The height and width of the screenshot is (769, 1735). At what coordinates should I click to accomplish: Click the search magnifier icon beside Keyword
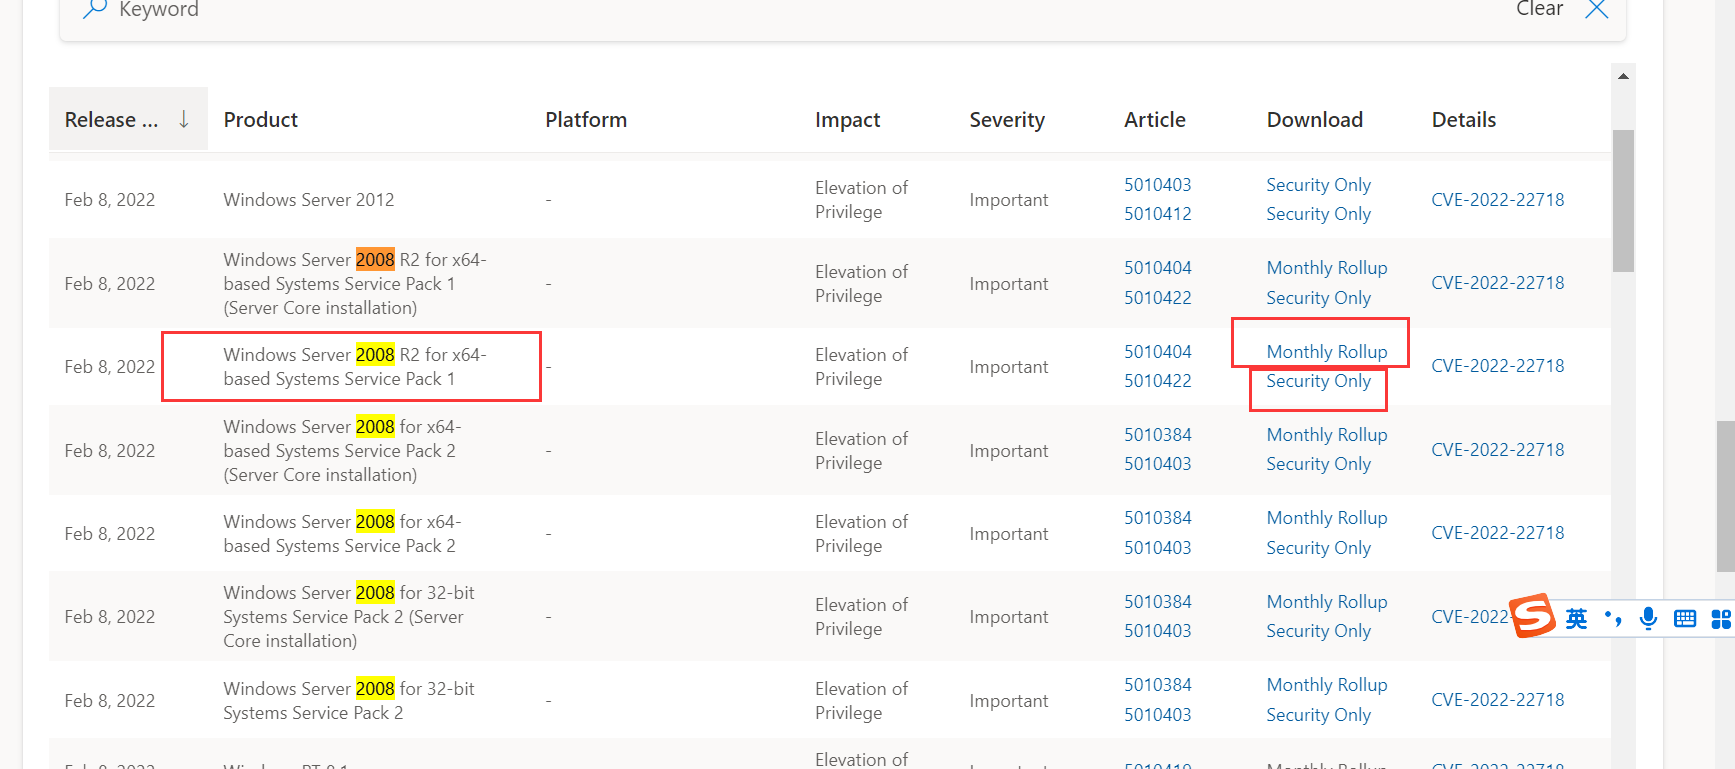tap(95, 9)
